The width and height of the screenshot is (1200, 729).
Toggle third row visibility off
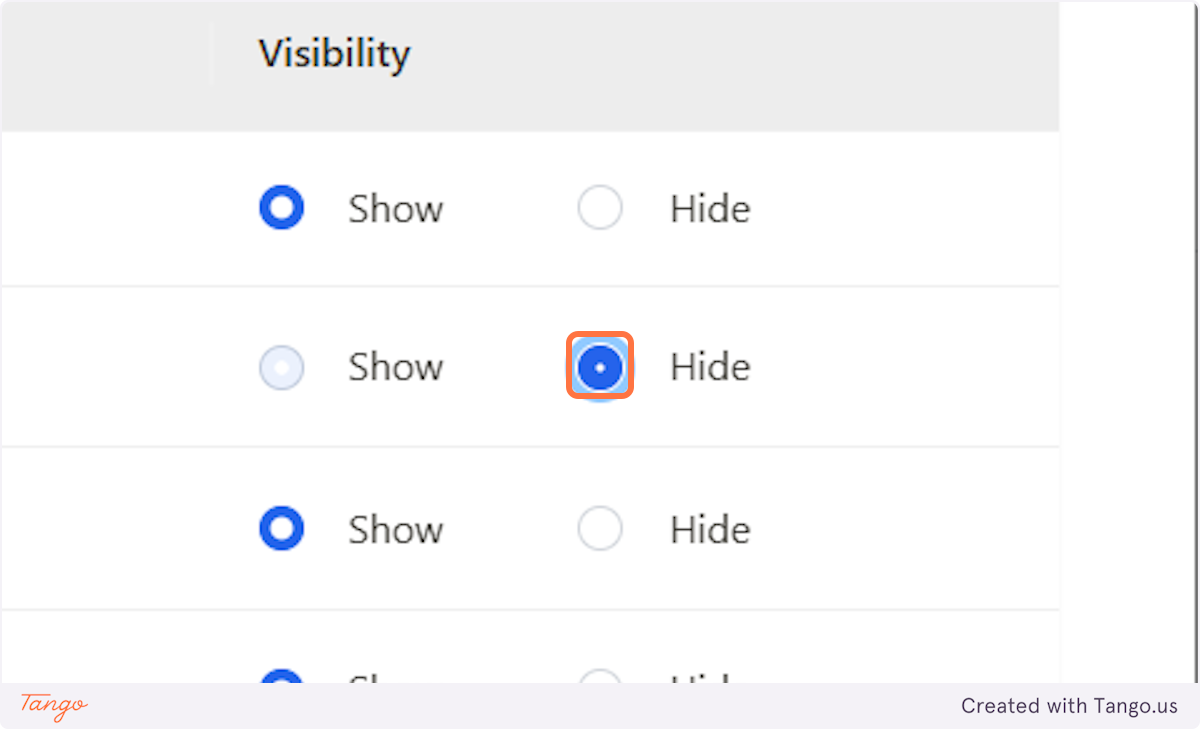click(x=600, y=528)
